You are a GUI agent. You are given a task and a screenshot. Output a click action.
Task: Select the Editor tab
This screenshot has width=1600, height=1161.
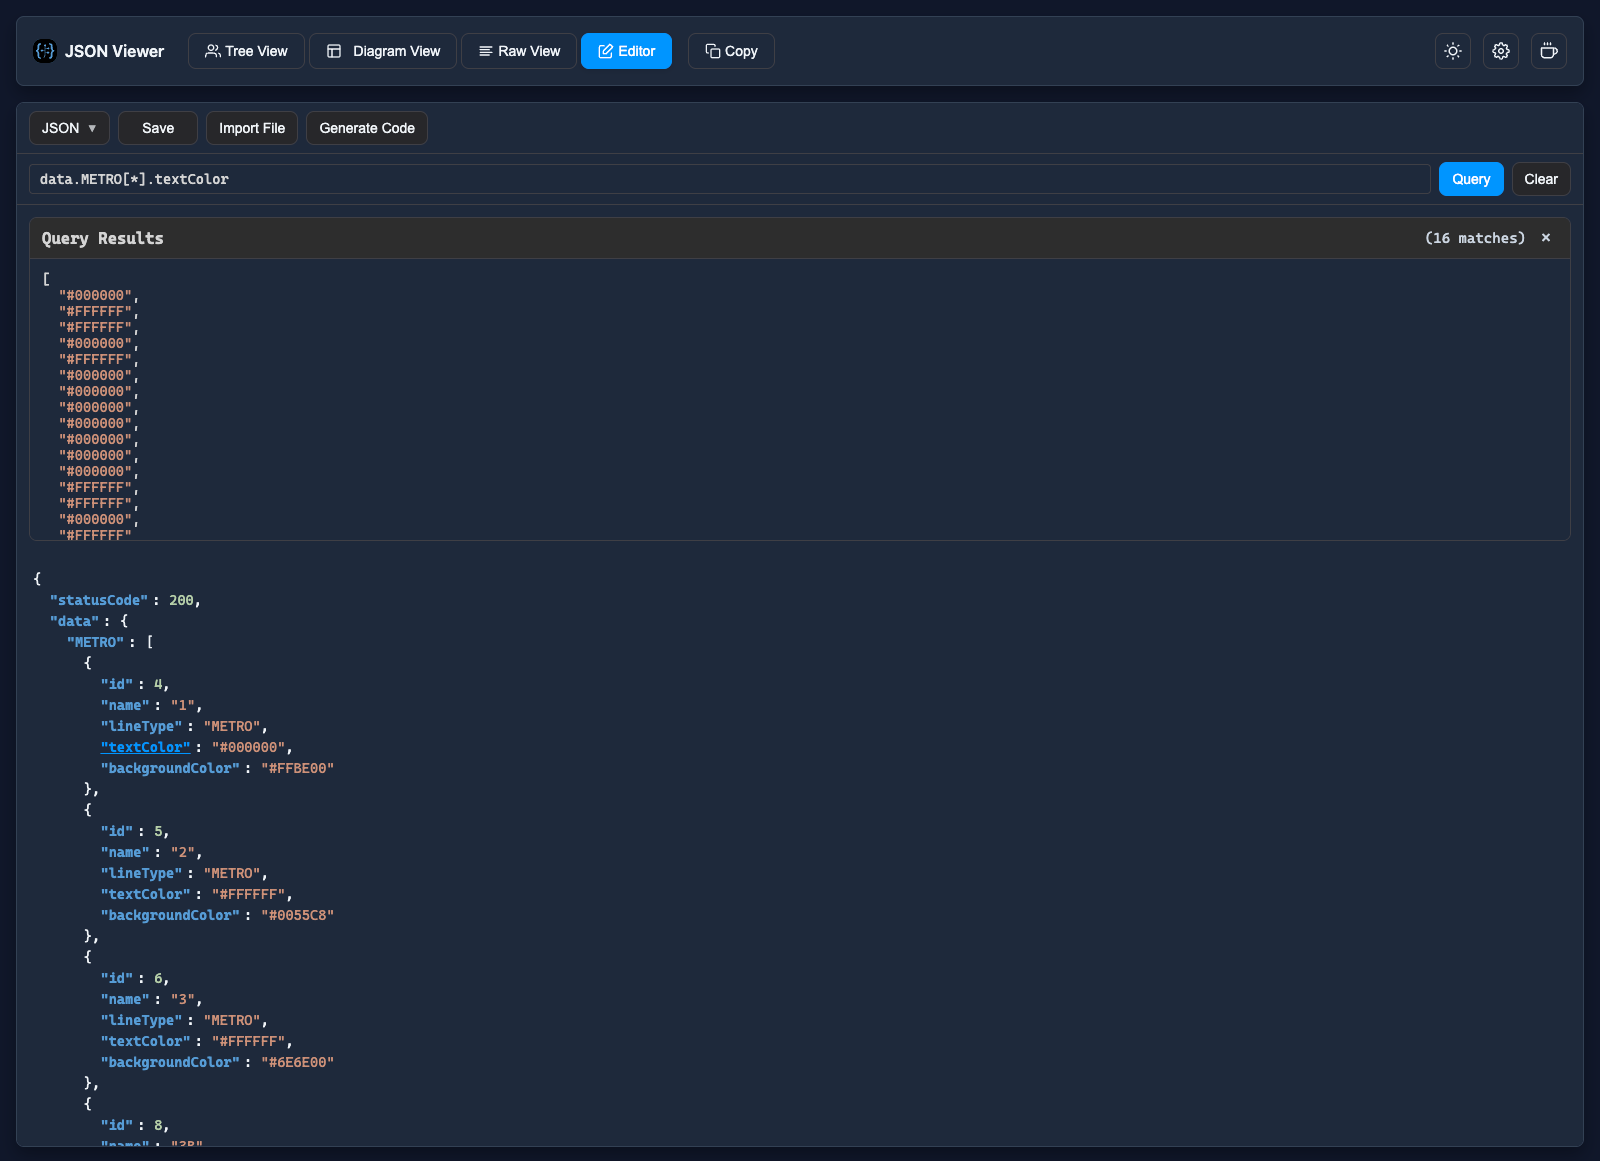(626, 51)
